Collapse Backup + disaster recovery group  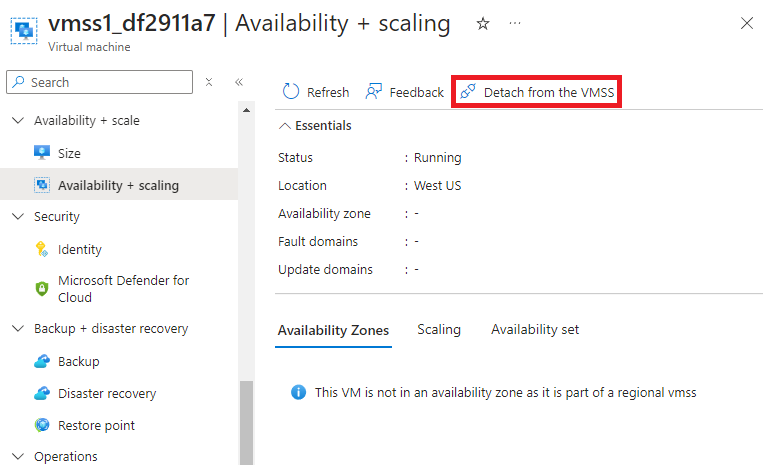(x=18, y=328)
